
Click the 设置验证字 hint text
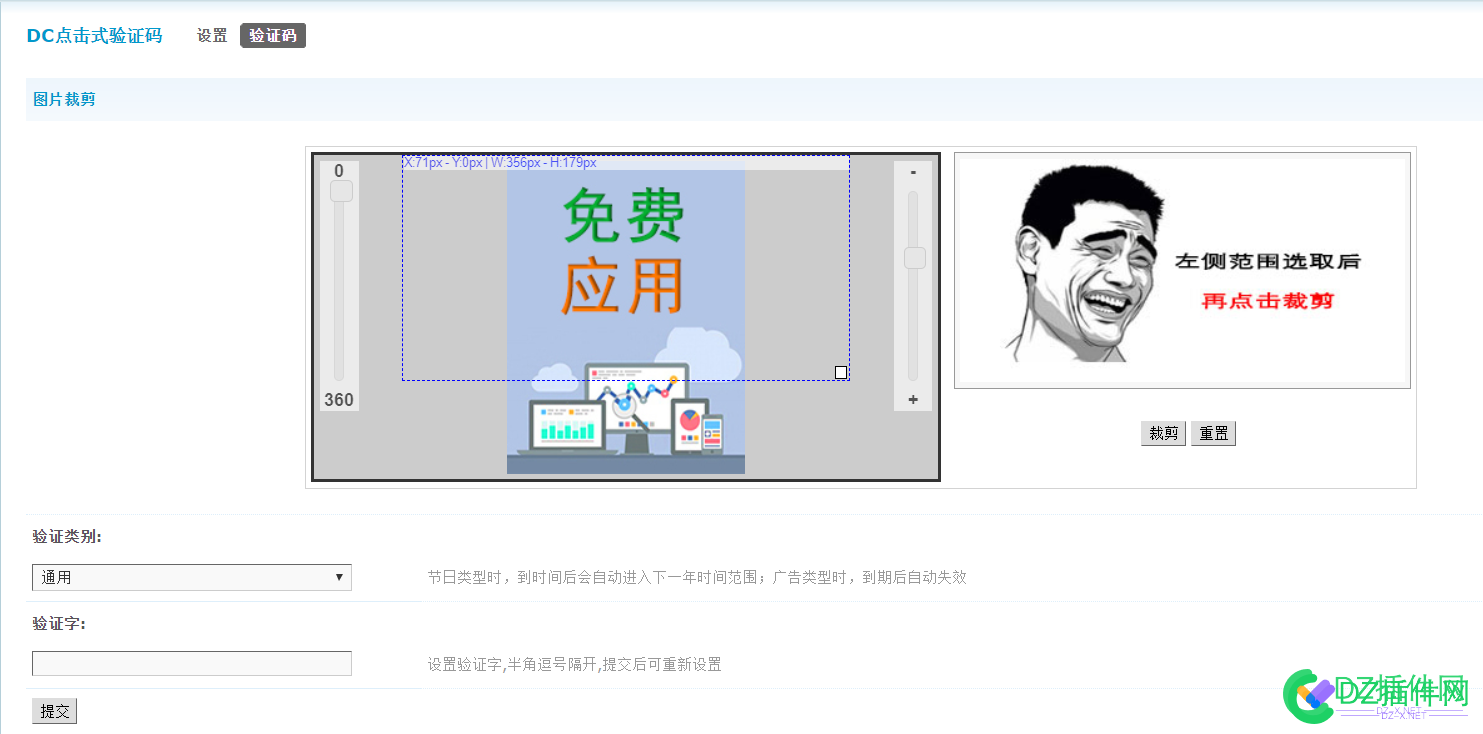click(x=575, y=664)
